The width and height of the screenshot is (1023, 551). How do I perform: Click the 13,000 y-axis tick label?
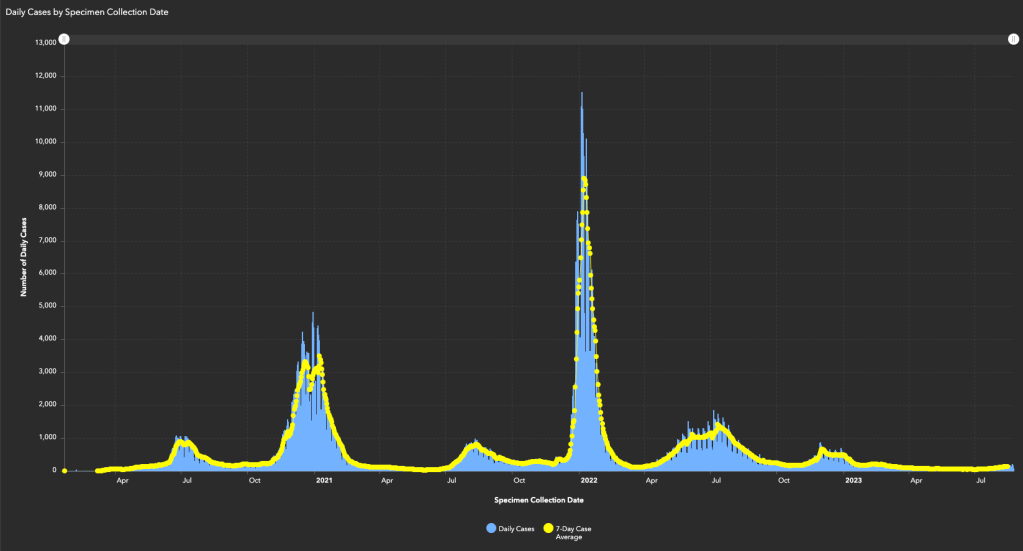coord(44,43)
